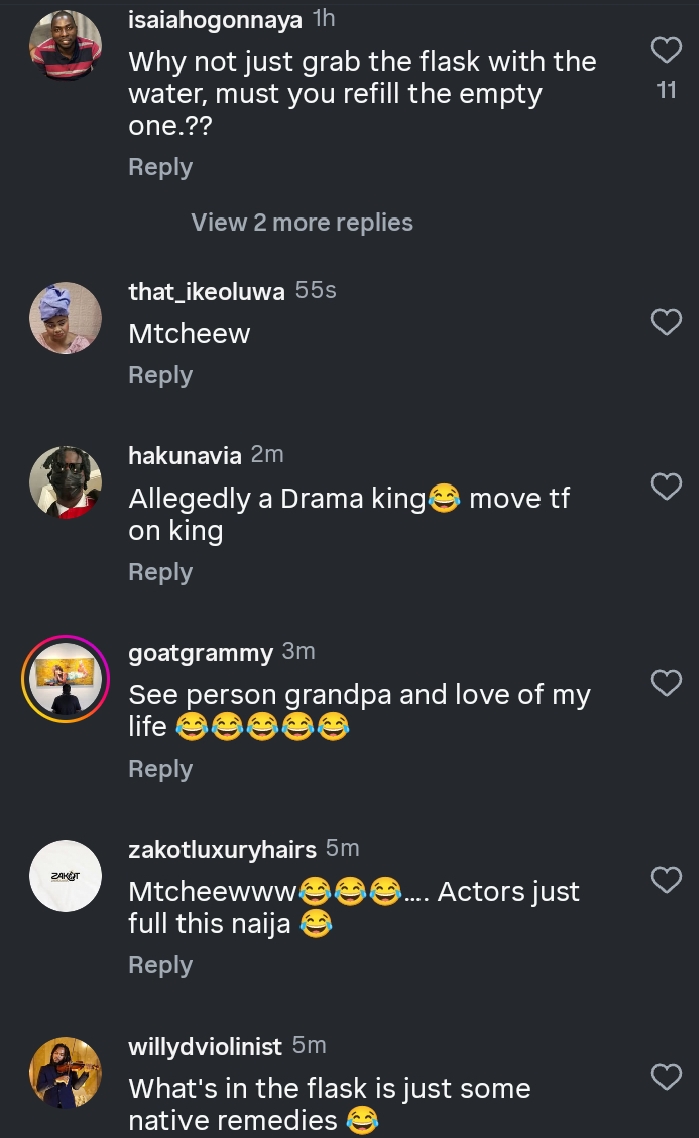Like that_ikeoluwa's "Mtcheew" comment

pyautogui.click(x=665, y=321)
